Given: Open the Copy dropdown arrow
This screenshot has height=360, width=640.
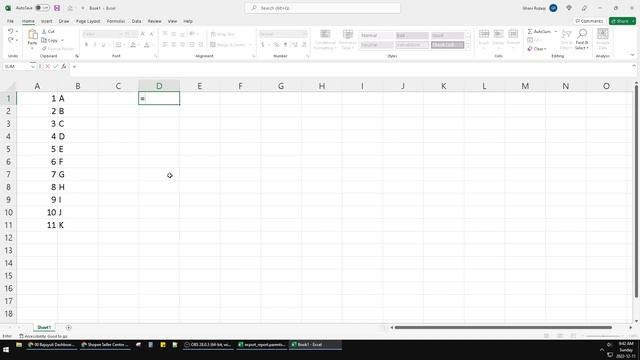Looking at the screenshot, I should pyautogui.click(x=62, y=40).
